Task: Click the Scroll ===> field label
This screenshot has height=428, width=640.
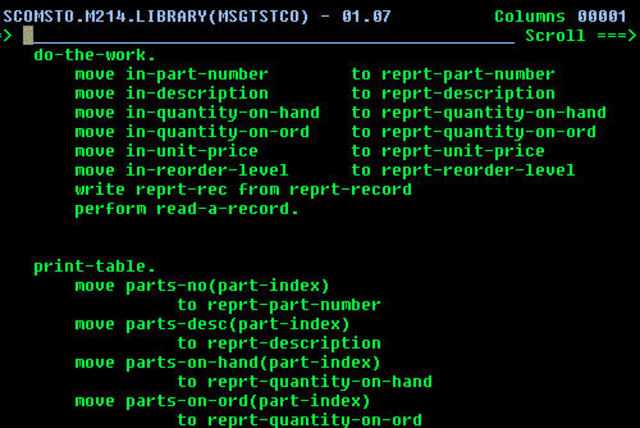Action: [x=580, y=35]
